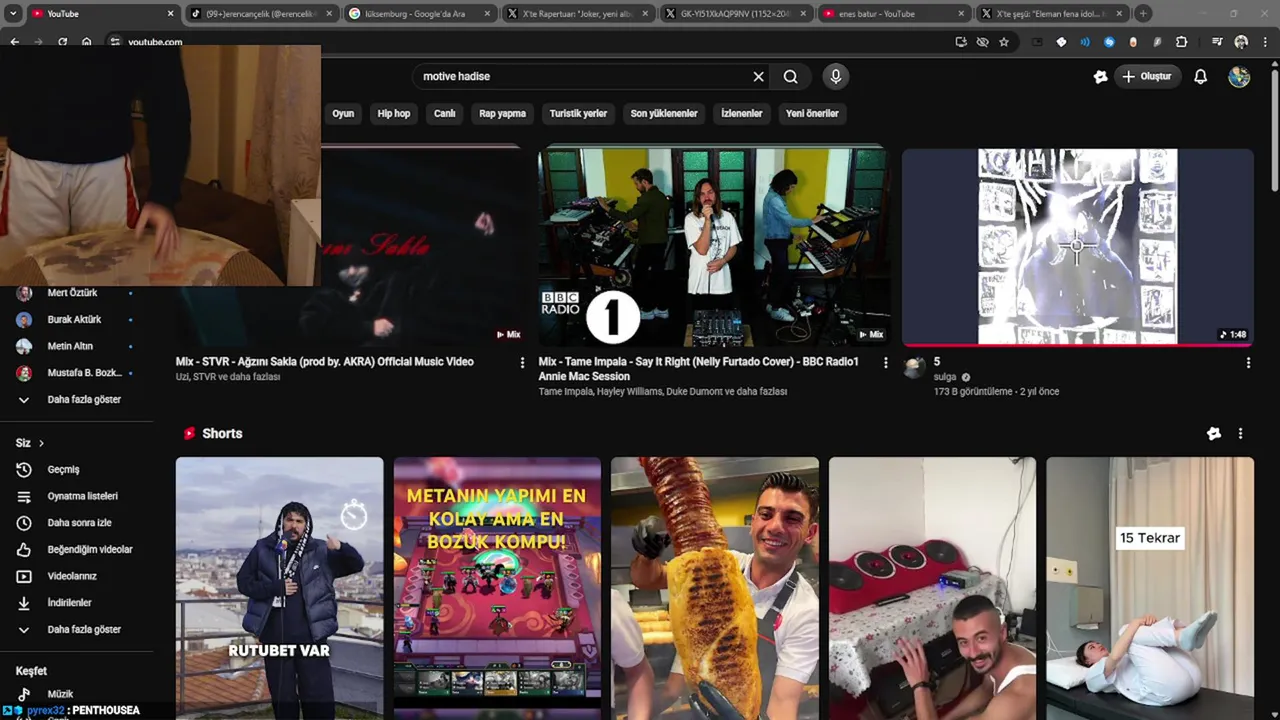Screen dimensions: 1280x720
Task: Open the YouTube account avatar menu
Action: tap(1239, 76)
